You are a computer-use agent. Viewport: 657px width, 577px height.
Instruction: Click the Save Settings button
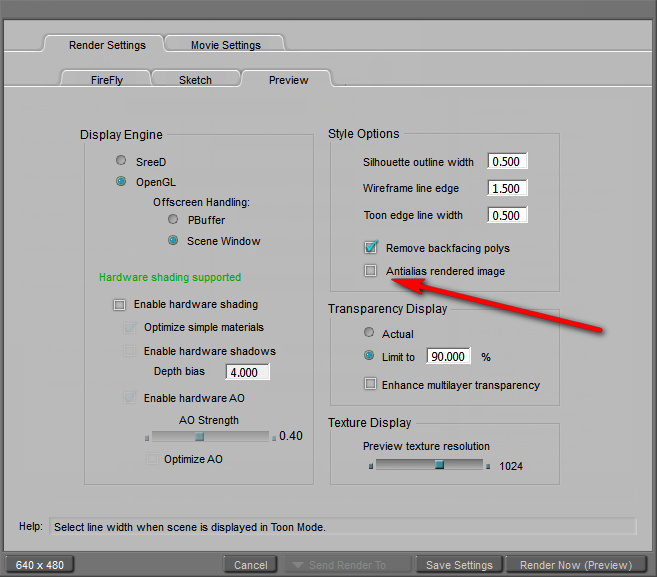459,565
